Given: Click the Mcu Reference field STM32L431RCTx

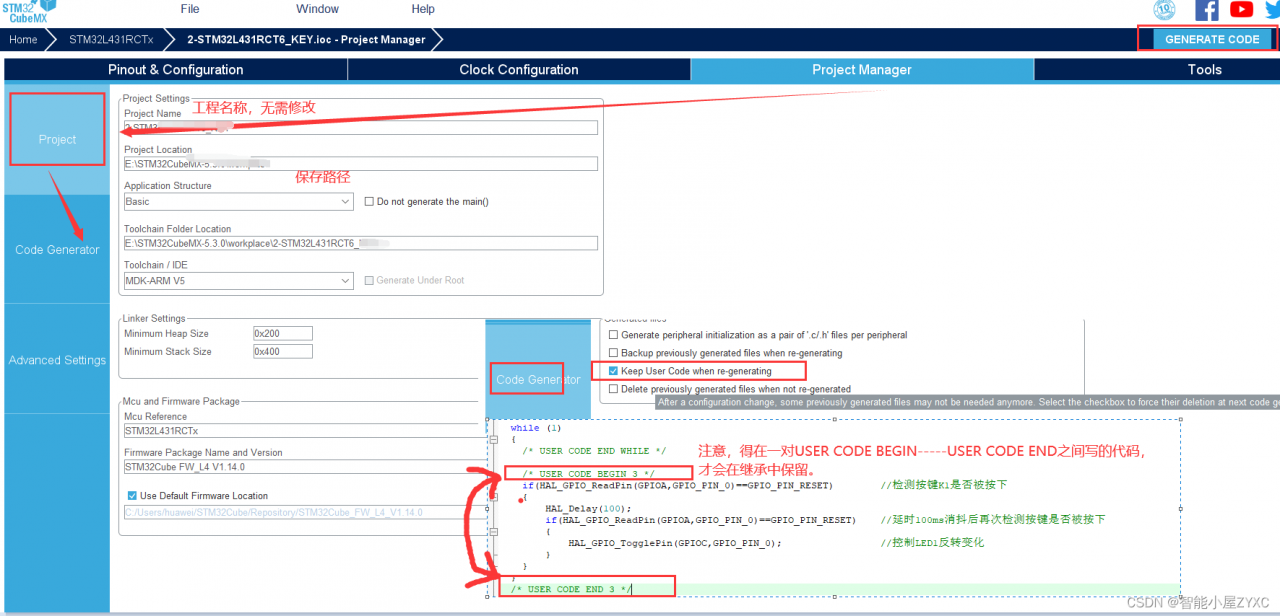Looking at the screenshot, I should (304, 431).
